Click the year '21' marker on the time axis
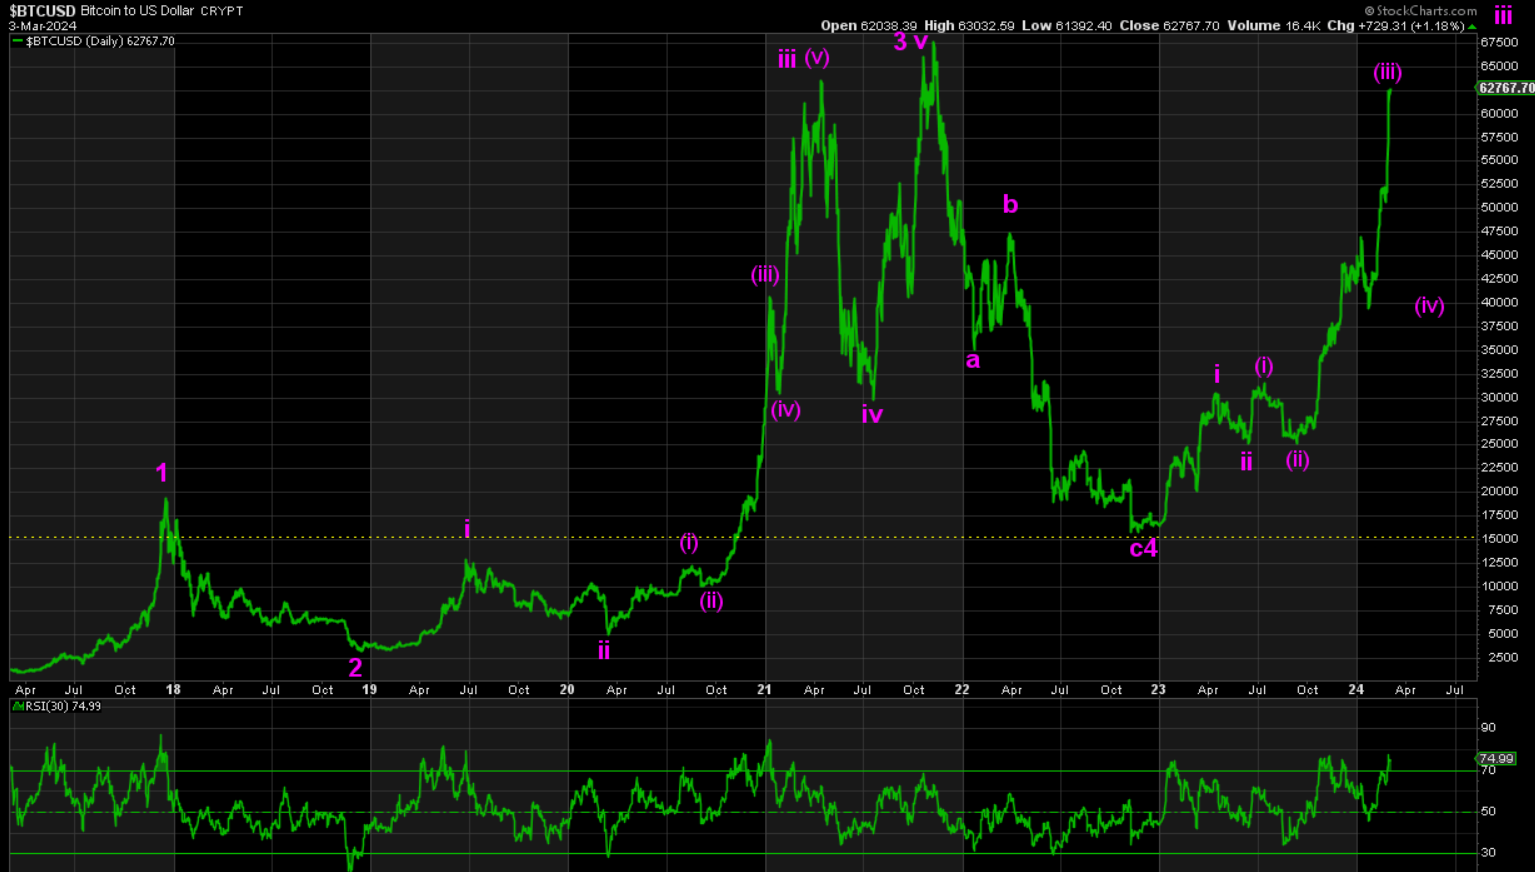The height and width of the screenshot is (872, 1535). 765,690
